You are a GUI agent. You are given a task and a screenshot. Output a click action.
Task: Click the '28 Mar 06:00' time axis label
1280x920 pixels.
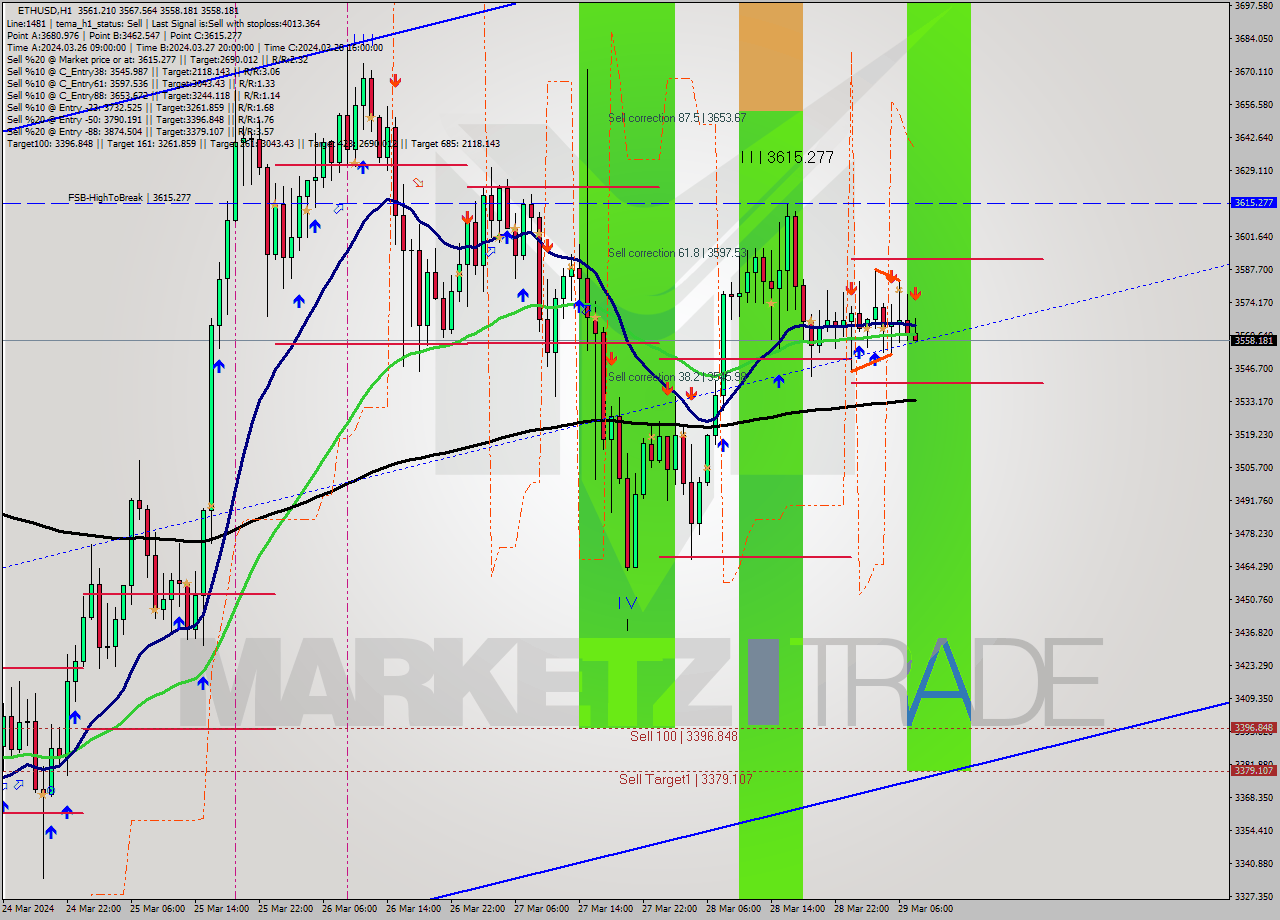(x=733, y=909)
